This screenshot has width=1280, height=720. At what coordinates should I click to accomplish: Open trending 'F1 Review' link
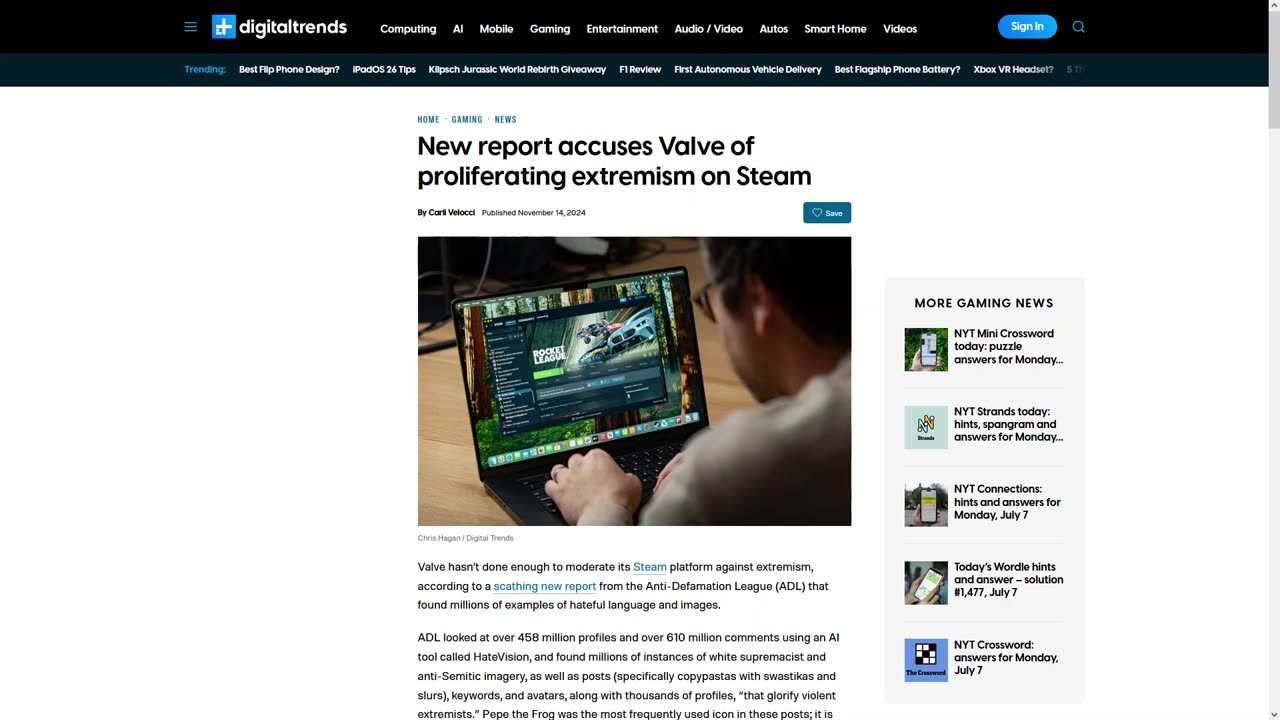(x=640, y=70)
